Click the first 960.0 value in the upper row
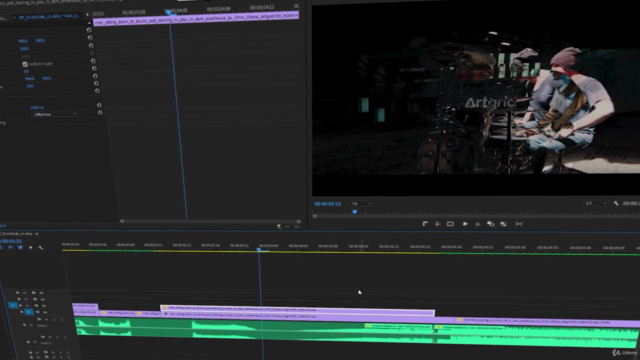 click(23, 41)
